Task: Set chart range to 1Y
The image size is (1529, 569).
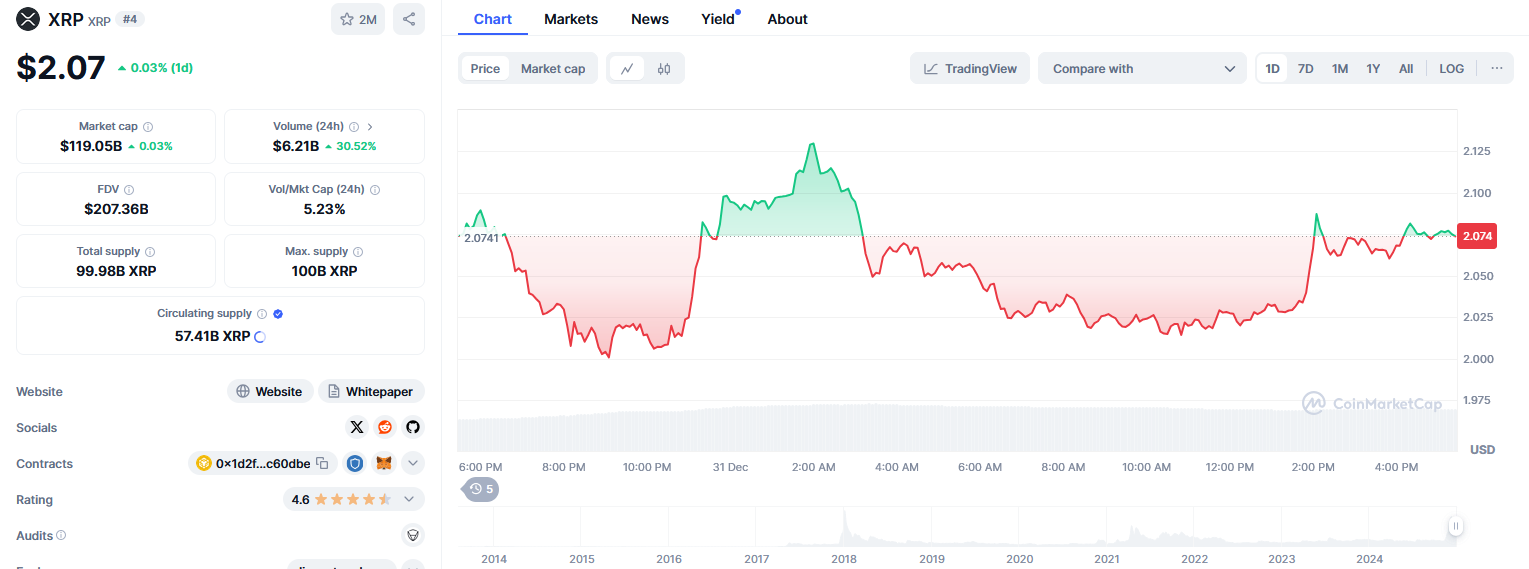Action: 1373,68
